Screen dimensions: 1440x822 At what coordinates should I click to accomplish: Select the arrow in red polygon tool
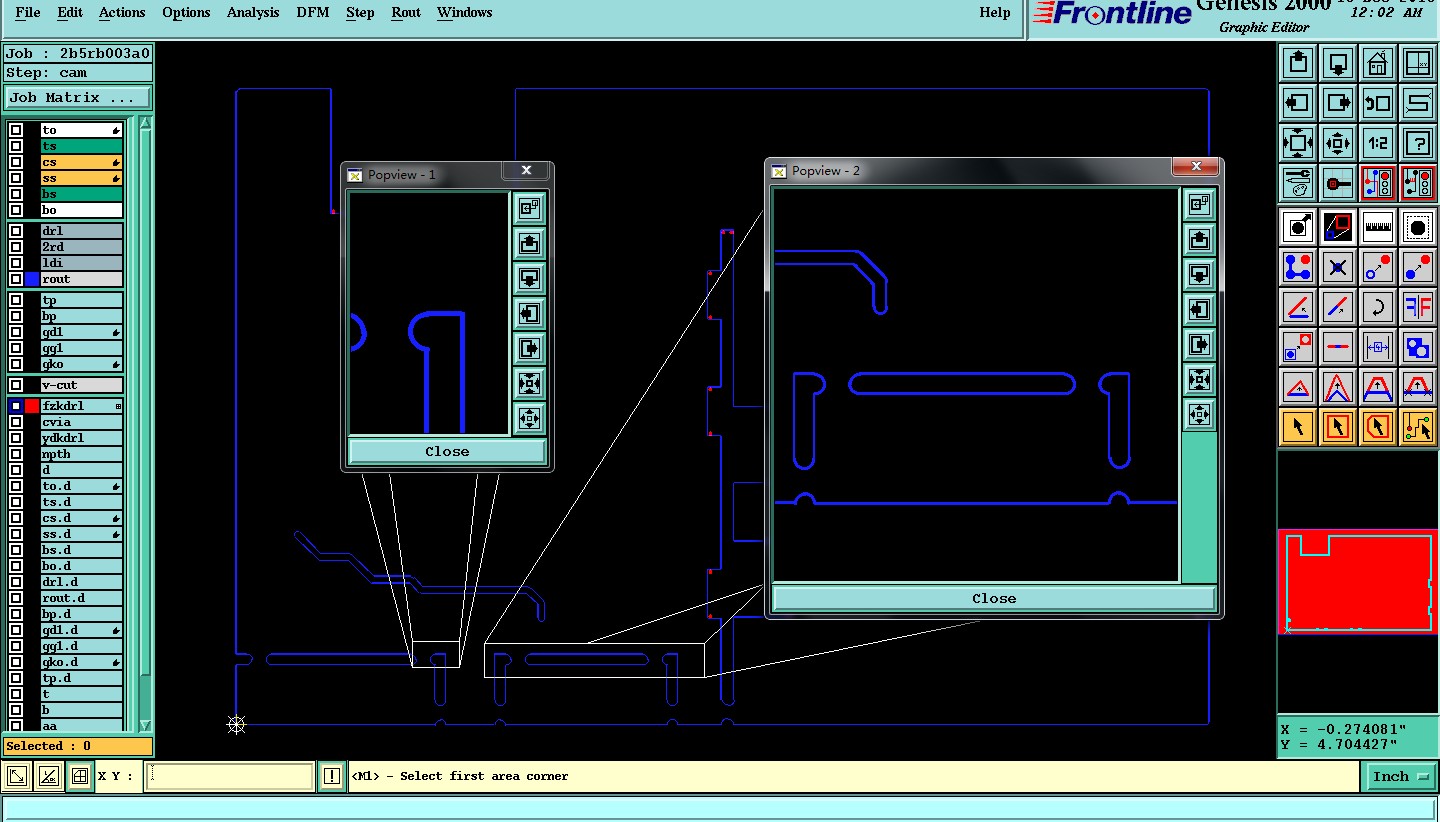pyautogui.click(x=1378, y=427)
